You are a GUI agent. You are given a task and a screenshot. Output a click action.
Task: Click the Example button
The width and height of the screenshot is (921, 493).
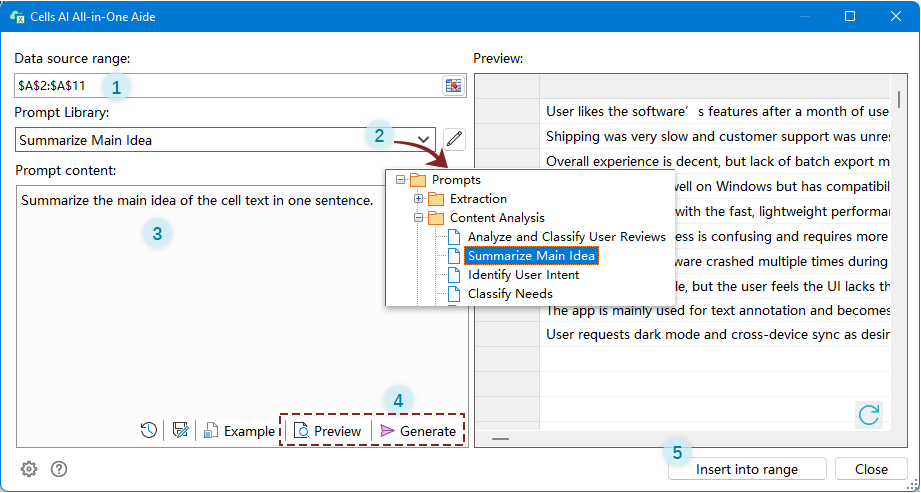click(x=239, y=431)
